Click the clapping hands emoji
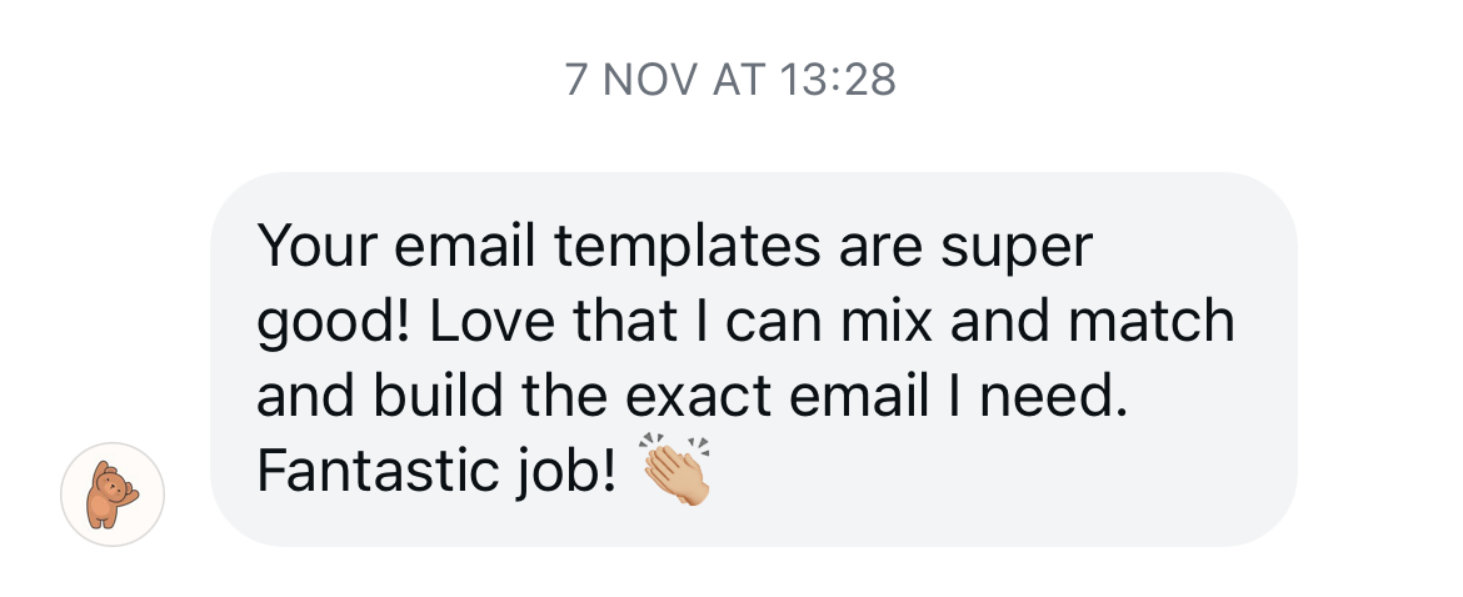Image resolution: width=1463 pixels, height=597 pixels. tap(677, 471)
